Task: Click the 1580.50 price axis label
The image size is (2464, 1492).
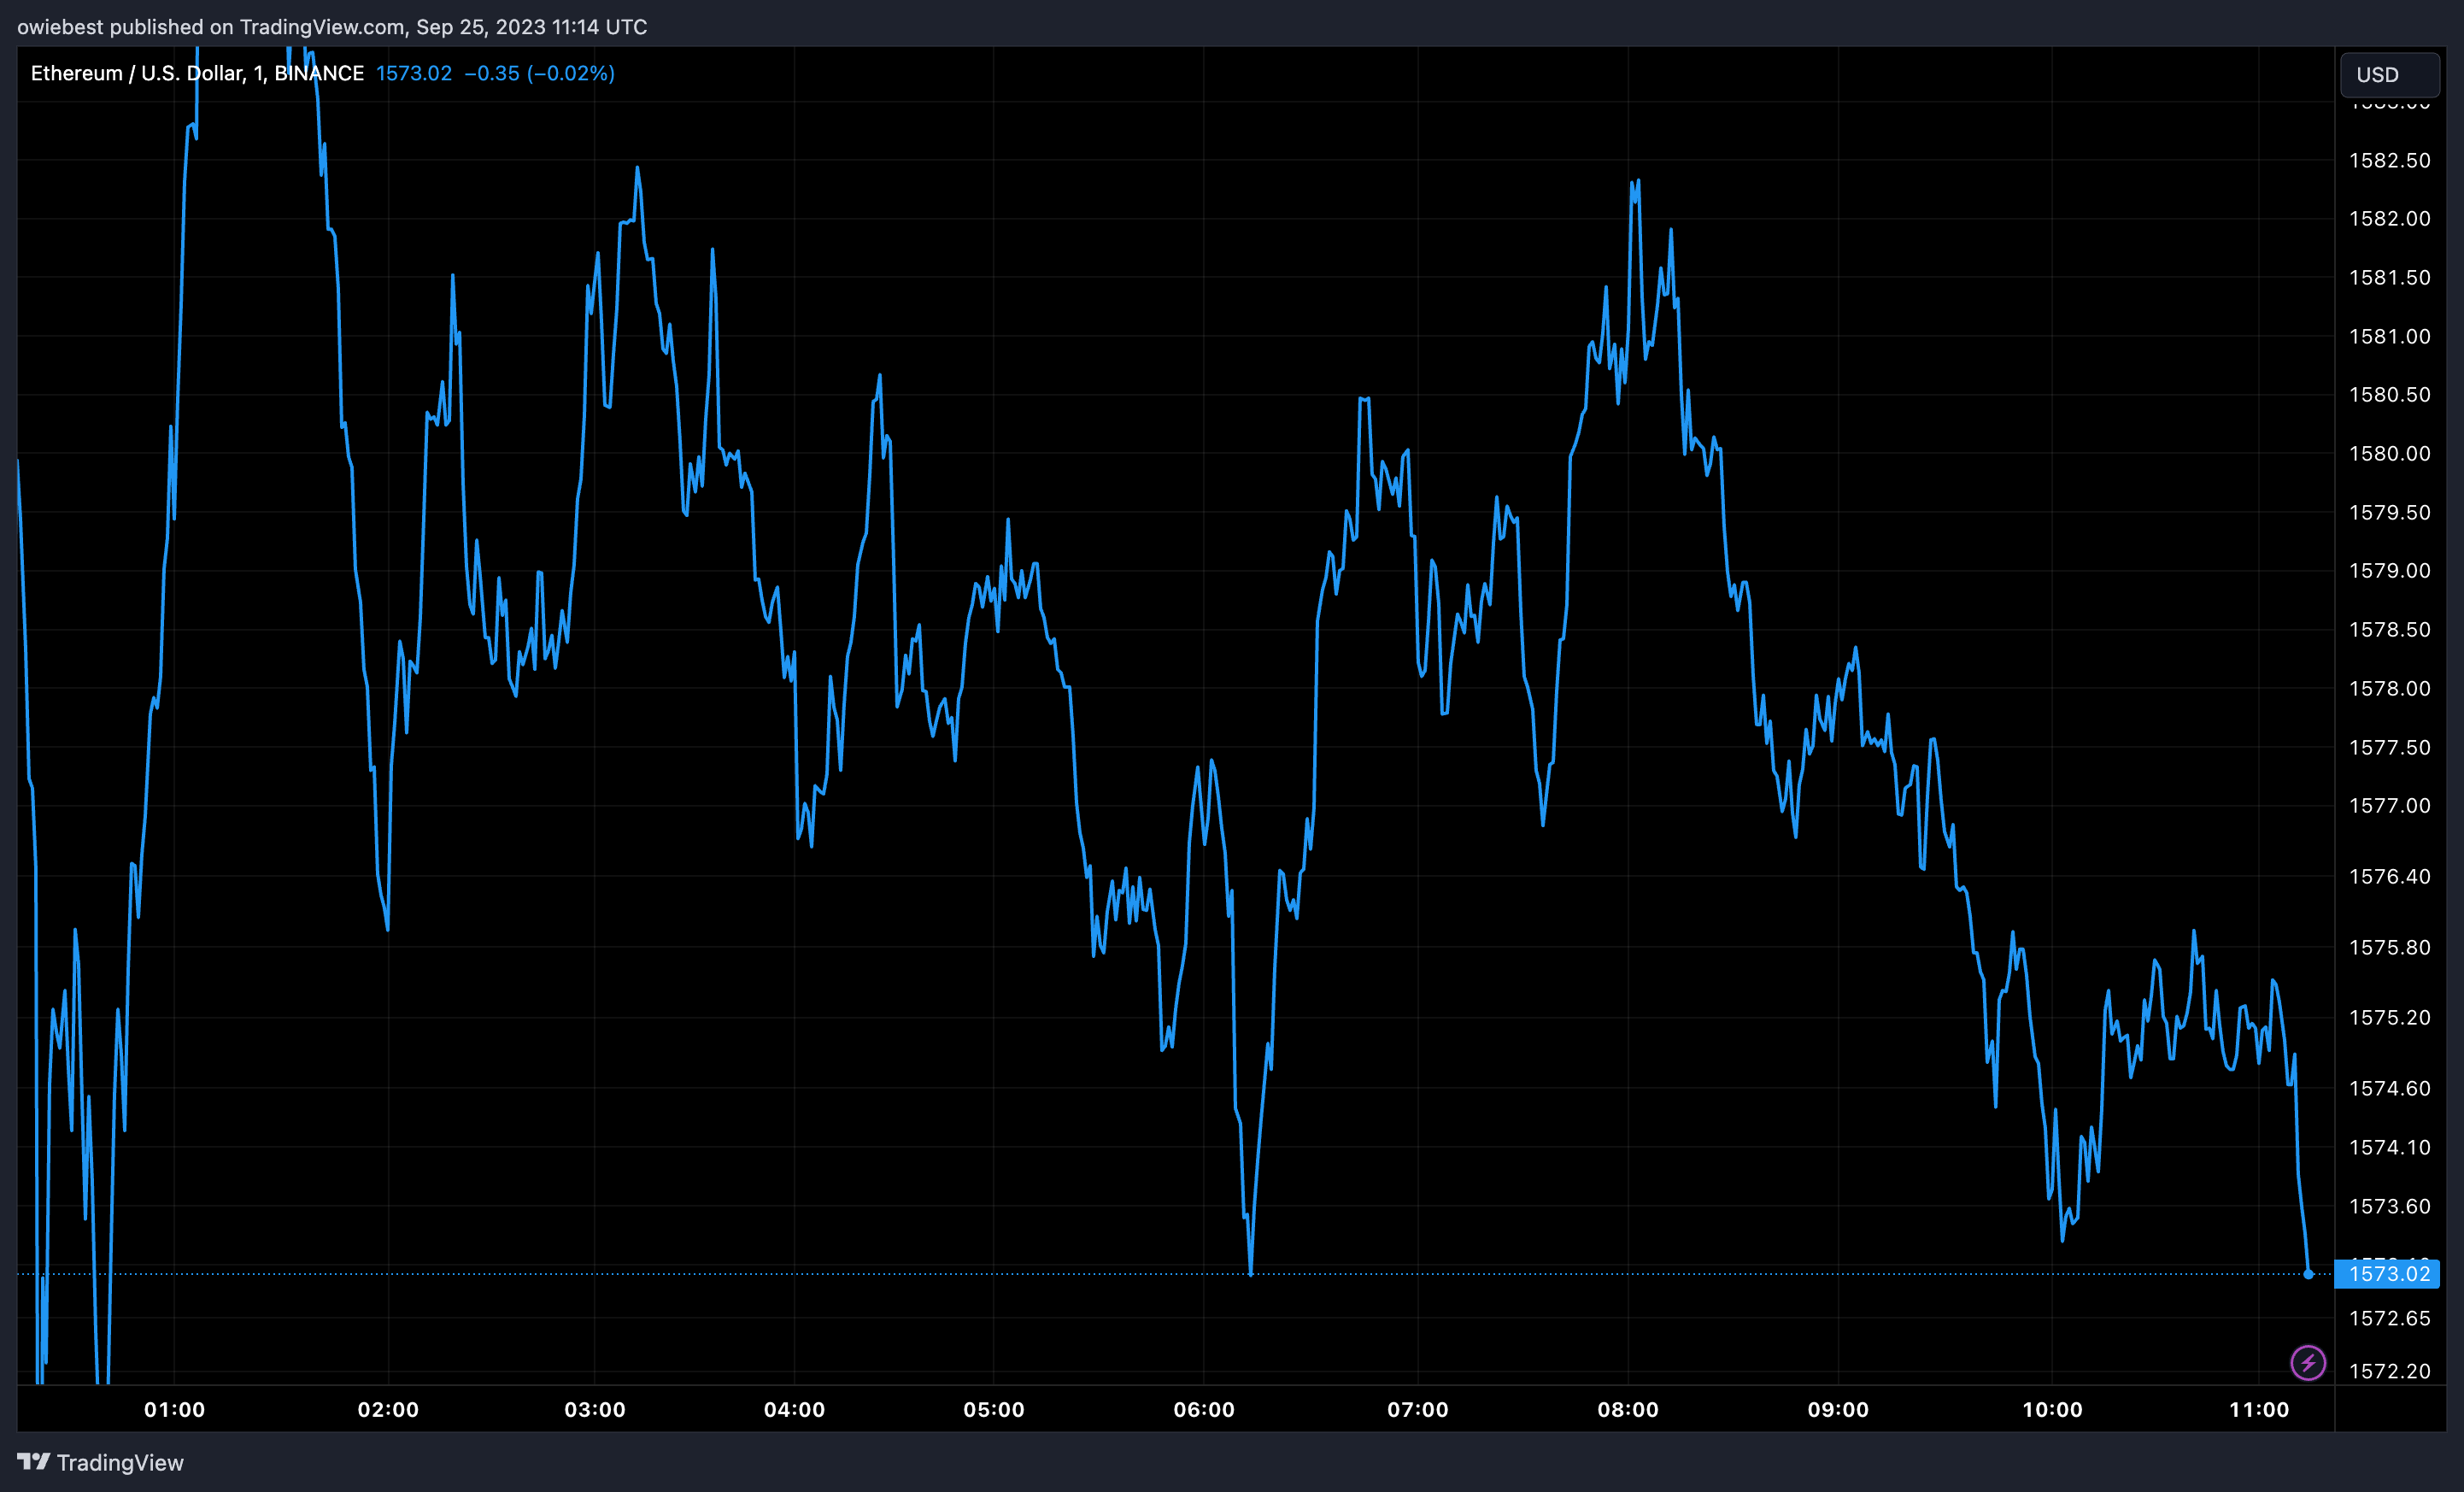Action: (2389, 394)
